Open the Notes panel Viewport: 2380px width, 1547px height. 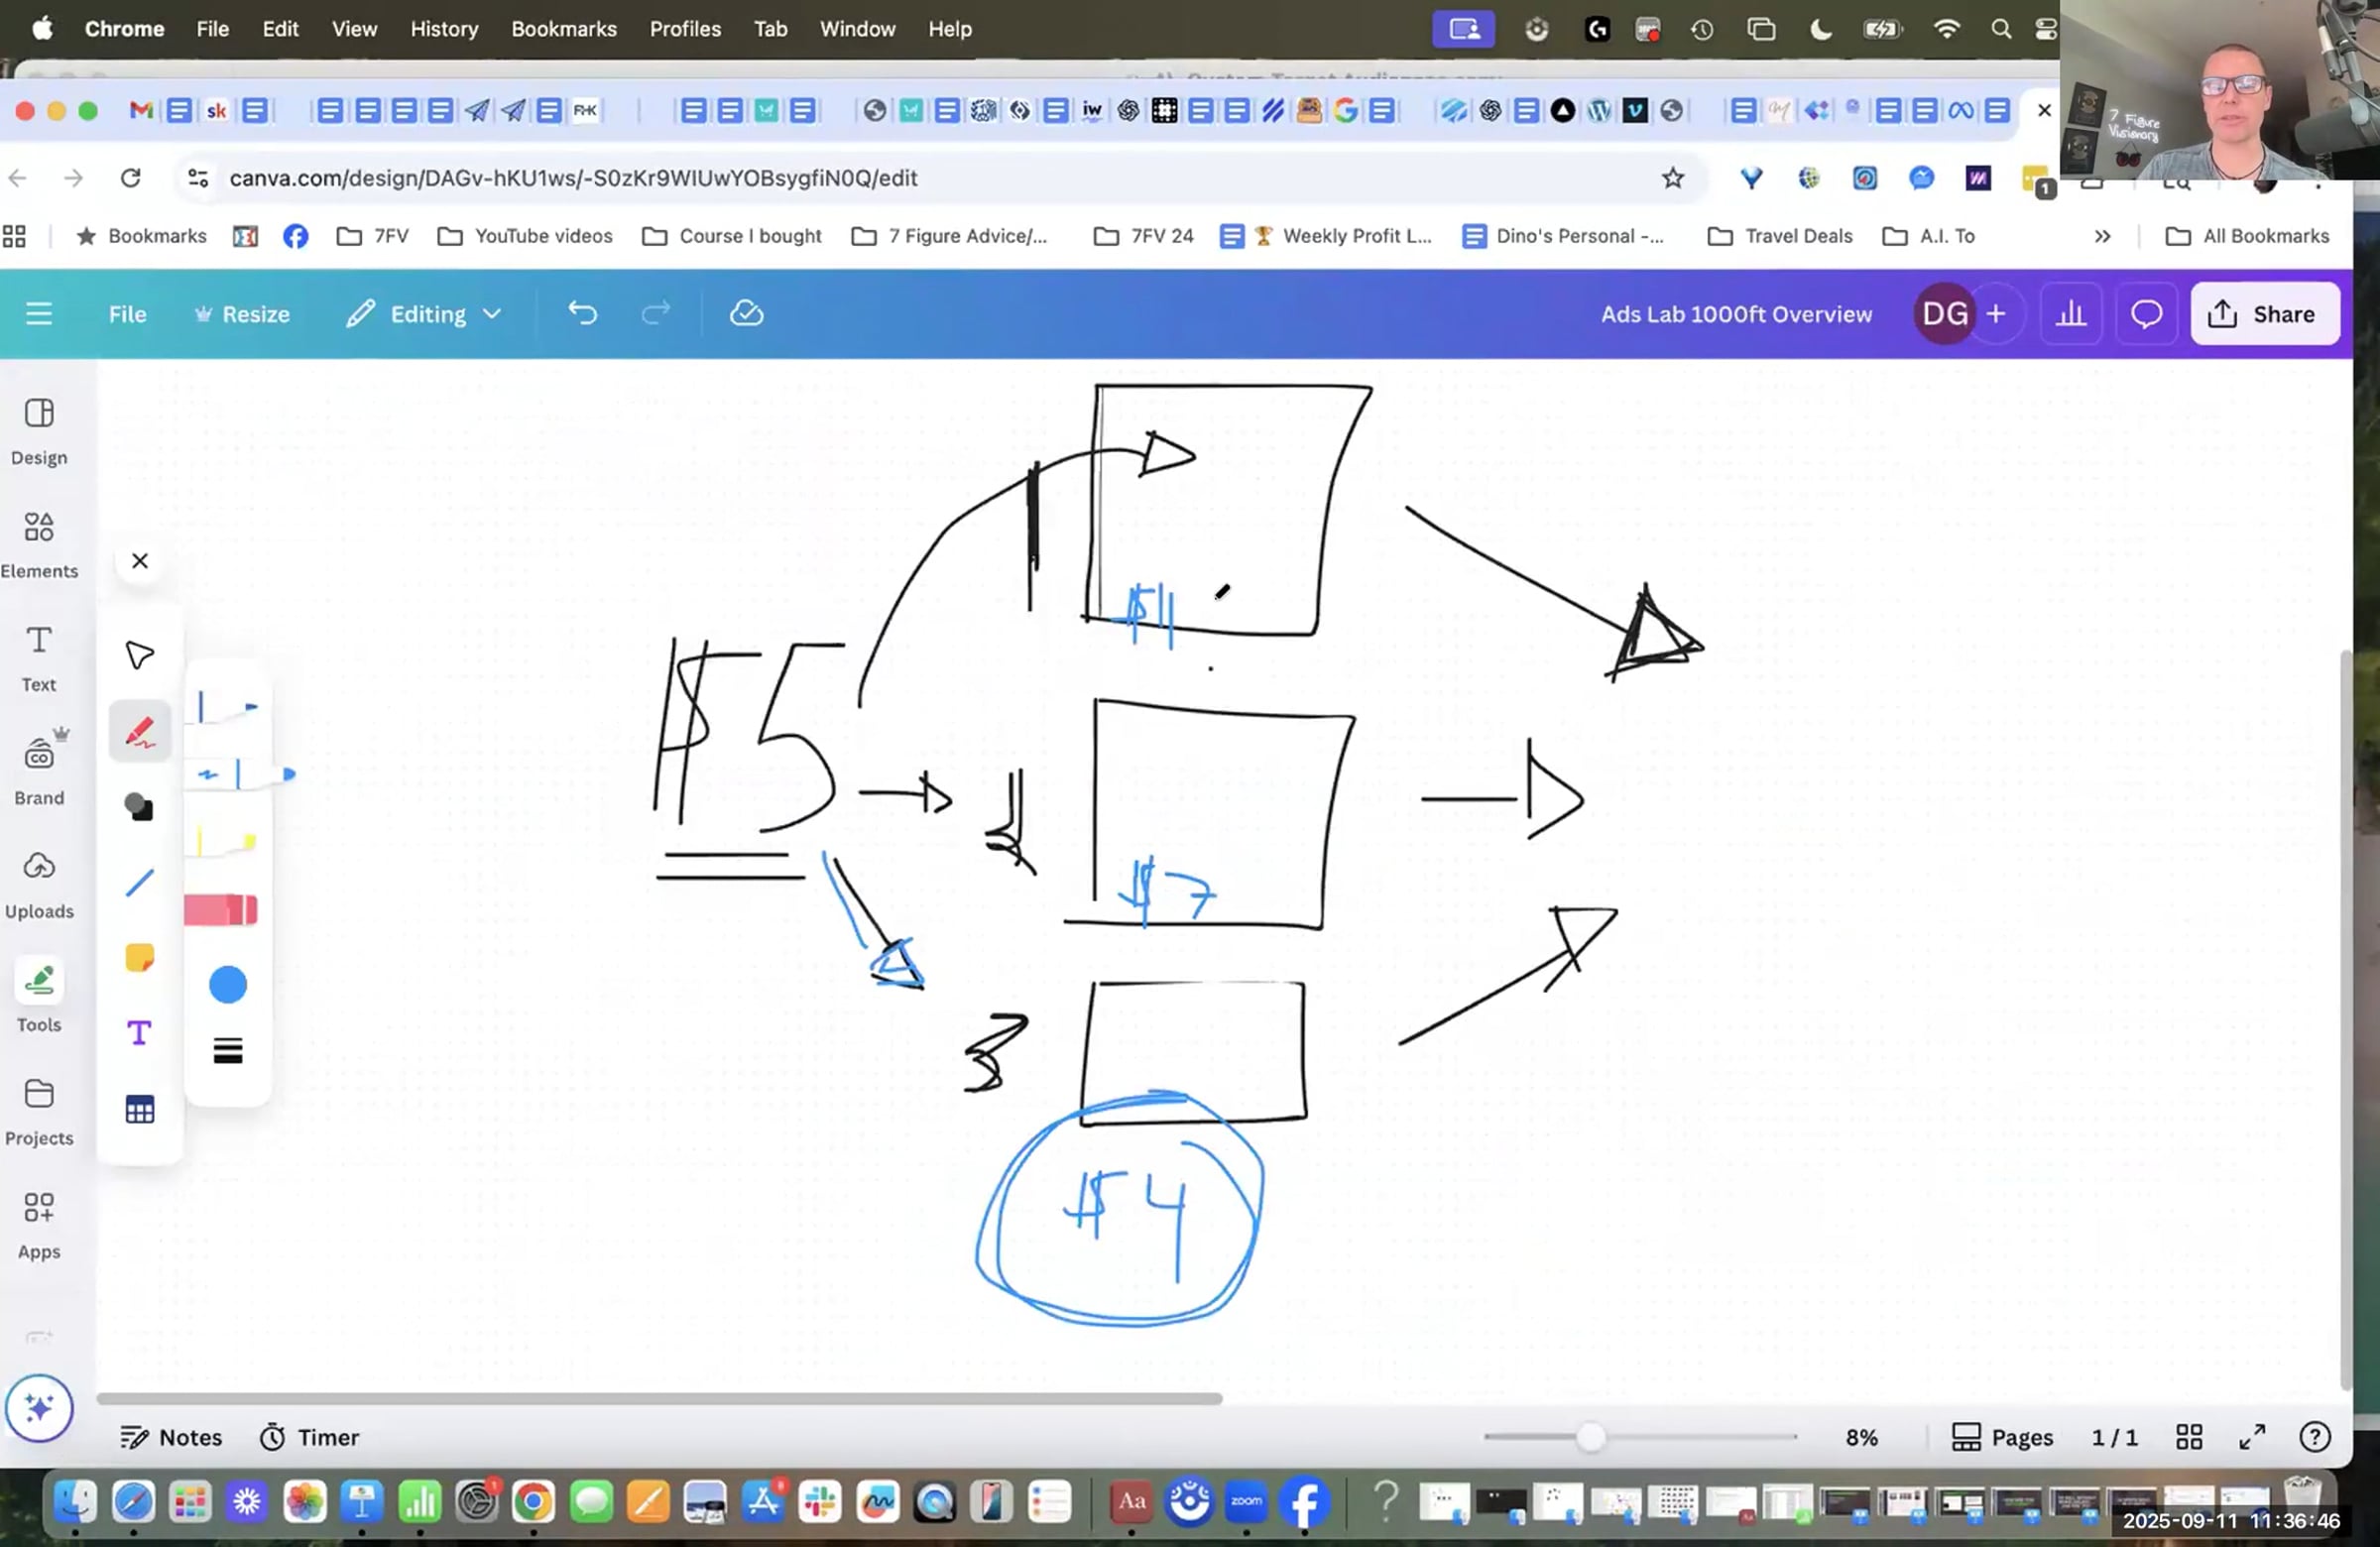[x=171, y=1437]
